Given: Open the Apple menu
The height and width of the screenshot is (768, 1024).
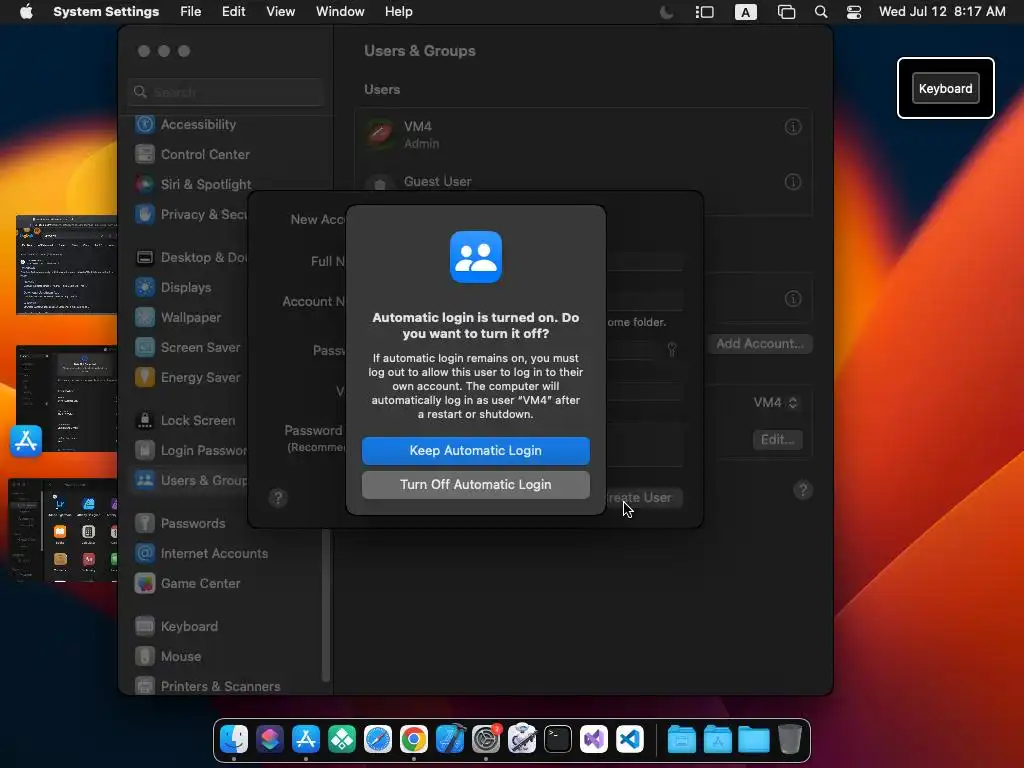Looking at the screenshot, I should coord(26,12).
